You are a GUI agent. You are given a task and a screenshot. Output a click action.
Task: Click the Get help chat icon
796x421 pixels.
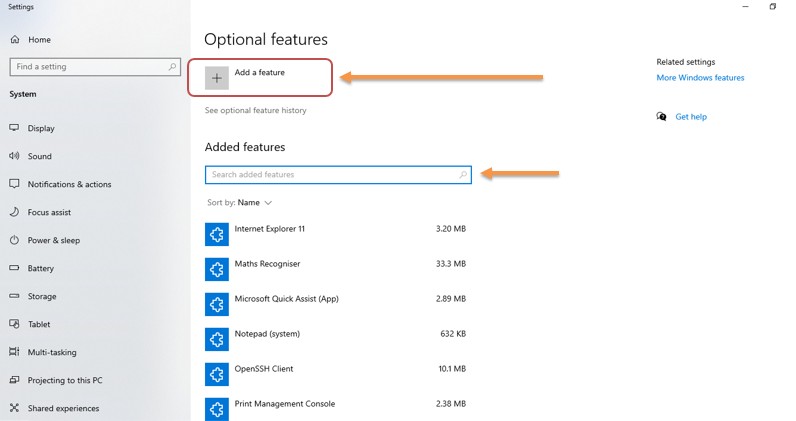click(661, 117)
